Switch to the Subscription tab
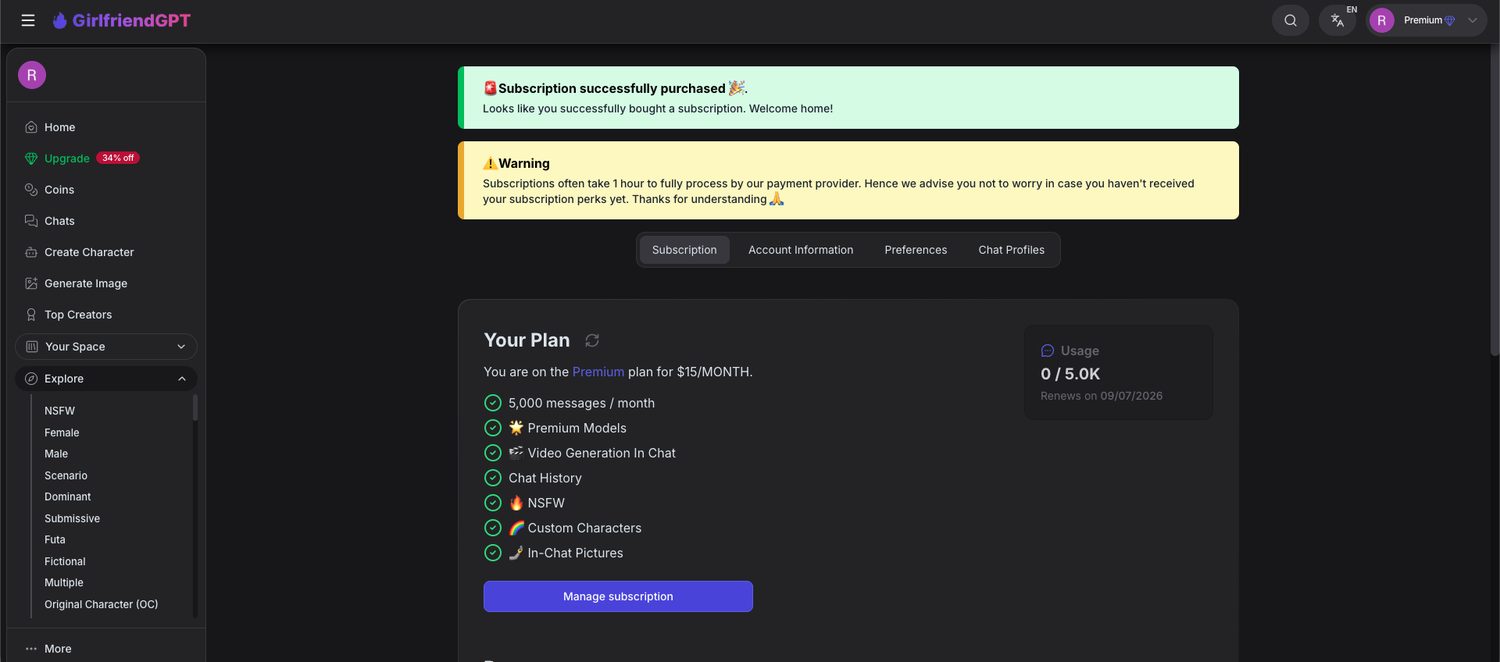The height and width of the screenshot is (662, 1500). point(684,250)
